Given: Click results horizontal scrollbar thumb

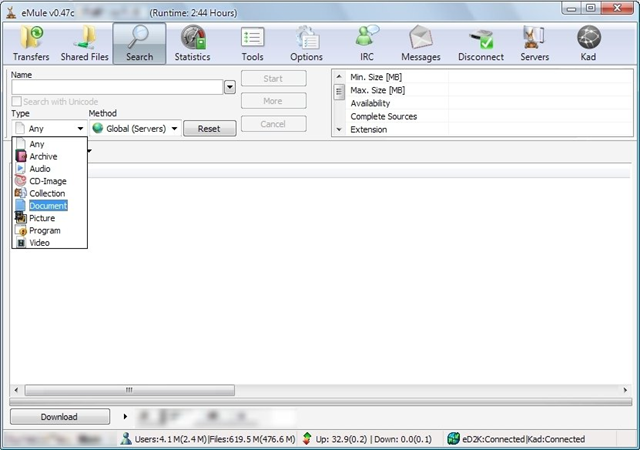Looking at the screenshot, I should (129, 390).
